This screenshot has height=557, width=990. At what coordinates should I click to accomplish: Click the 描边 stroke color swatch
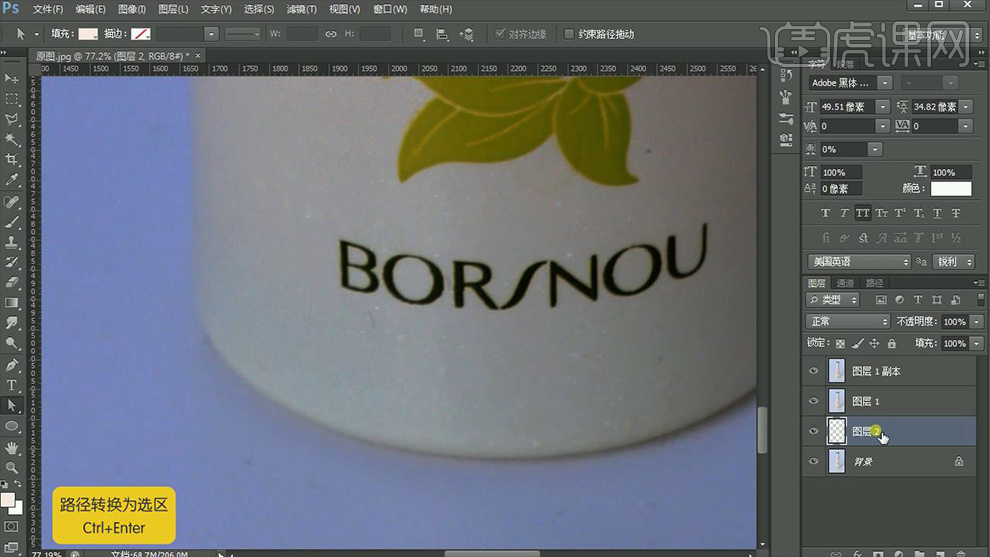(x=141, y=34)
